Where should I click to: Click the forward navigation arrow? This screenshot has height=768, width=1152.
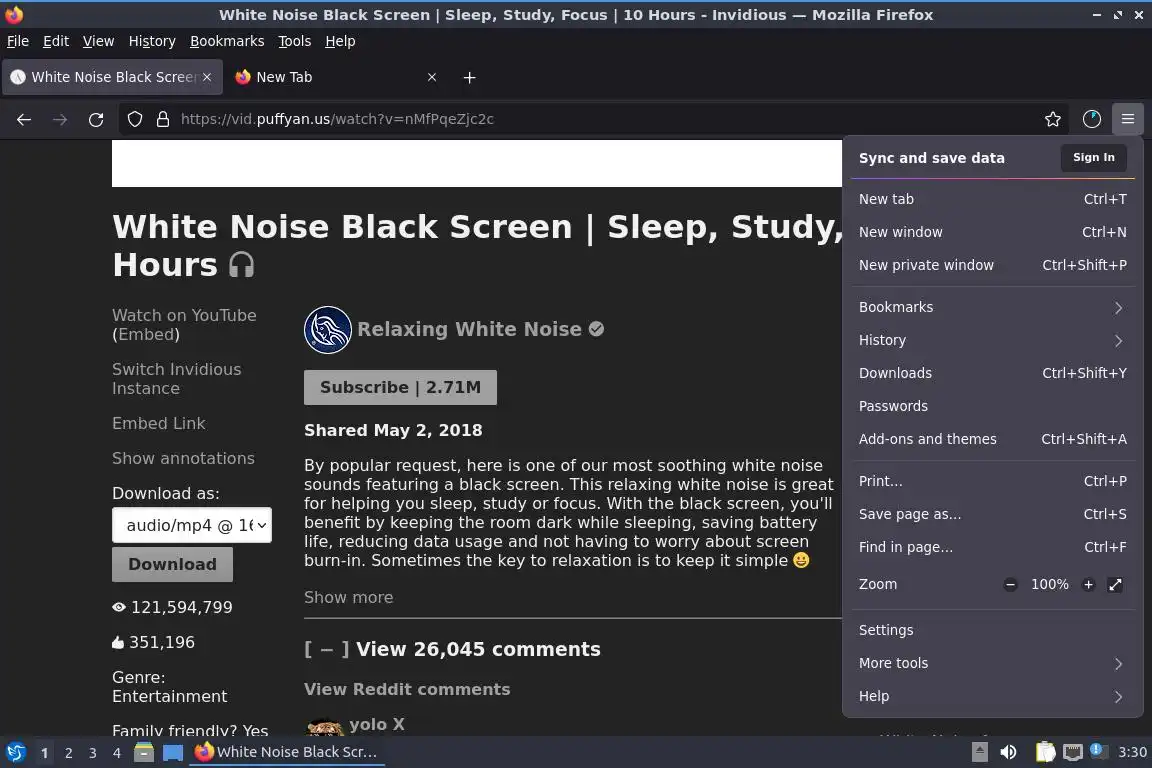pyautogui.click(x=60, y=119)
